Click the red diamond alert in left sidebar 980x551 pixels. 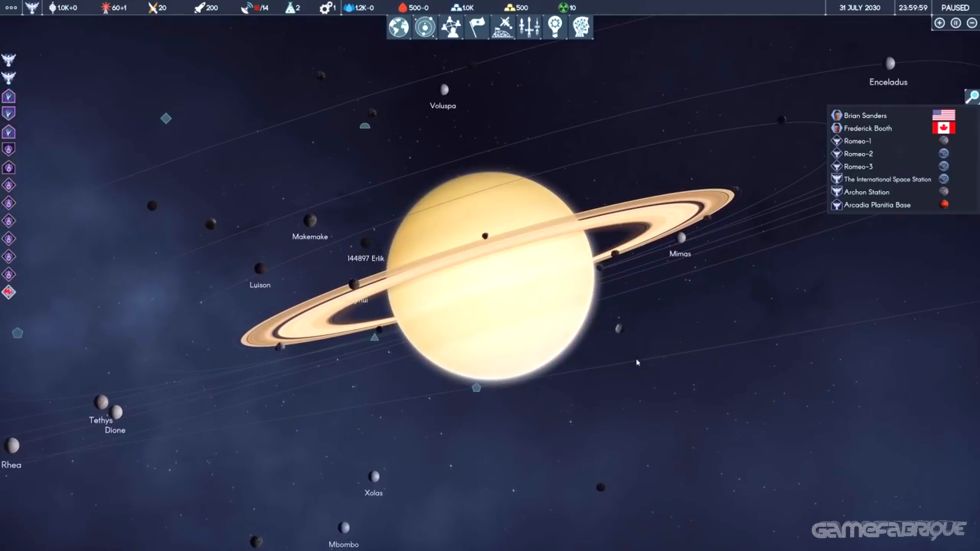(9, 292)
